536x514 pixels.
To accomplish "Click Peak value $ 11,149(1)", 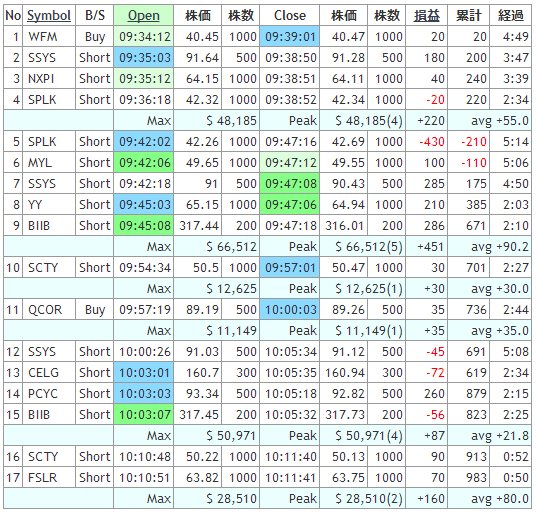I will 368,331.
